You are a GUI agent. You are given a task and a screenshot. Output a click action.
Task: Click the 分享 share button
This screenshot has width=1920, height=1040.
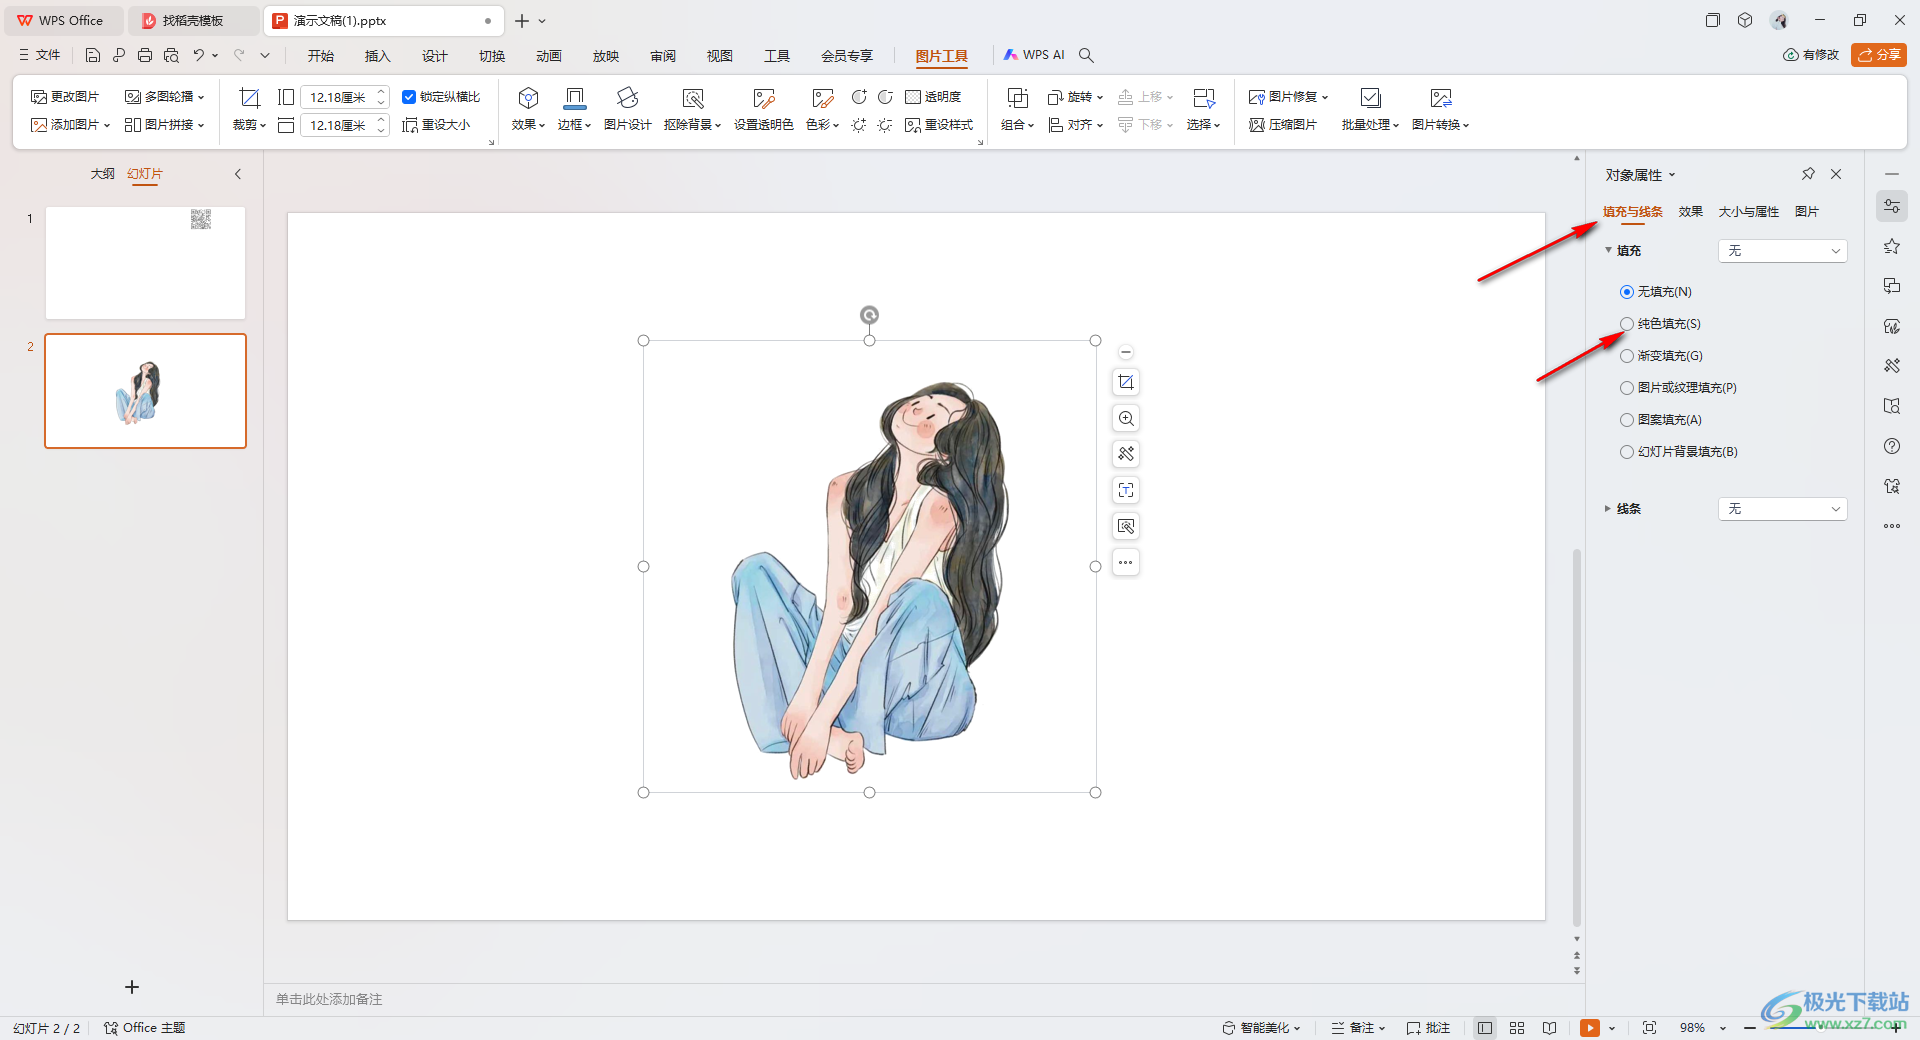coord(1878,55)
